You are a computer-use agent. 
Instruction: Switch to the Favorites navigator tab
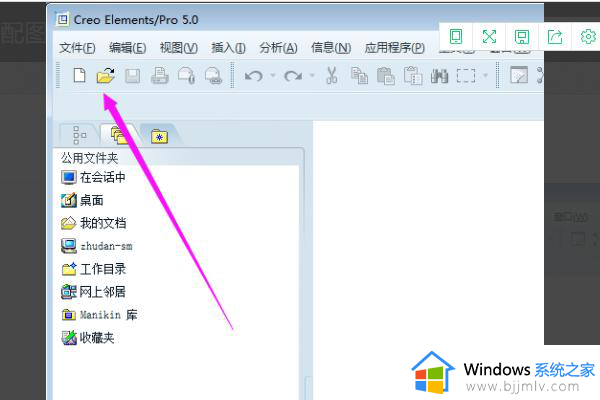pyautogui.click(x=159, y=136)
